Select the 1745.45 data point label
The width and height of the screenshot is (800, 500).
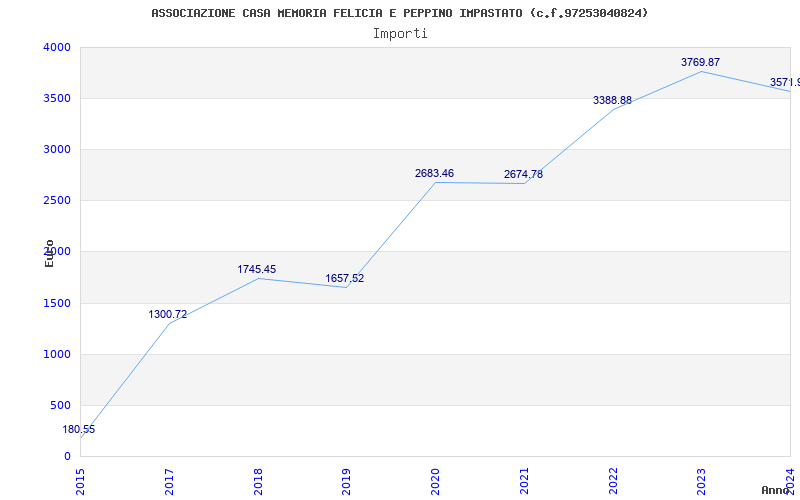pos(256,269)
